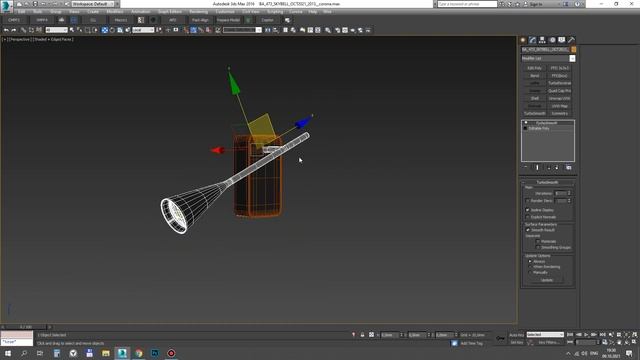
Task: Click the Shell modifier button
Action: 535,98
